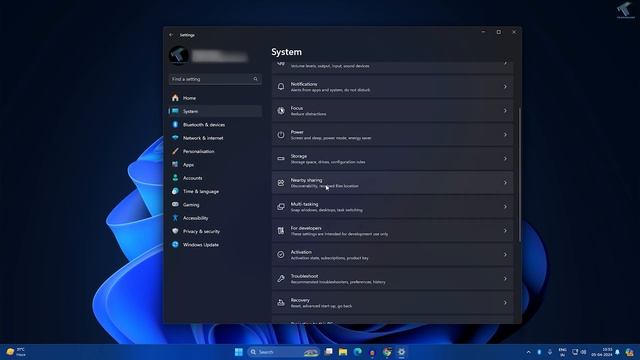
Task: Click the Multi-tasking windows icon
Action: coord(281,207)
